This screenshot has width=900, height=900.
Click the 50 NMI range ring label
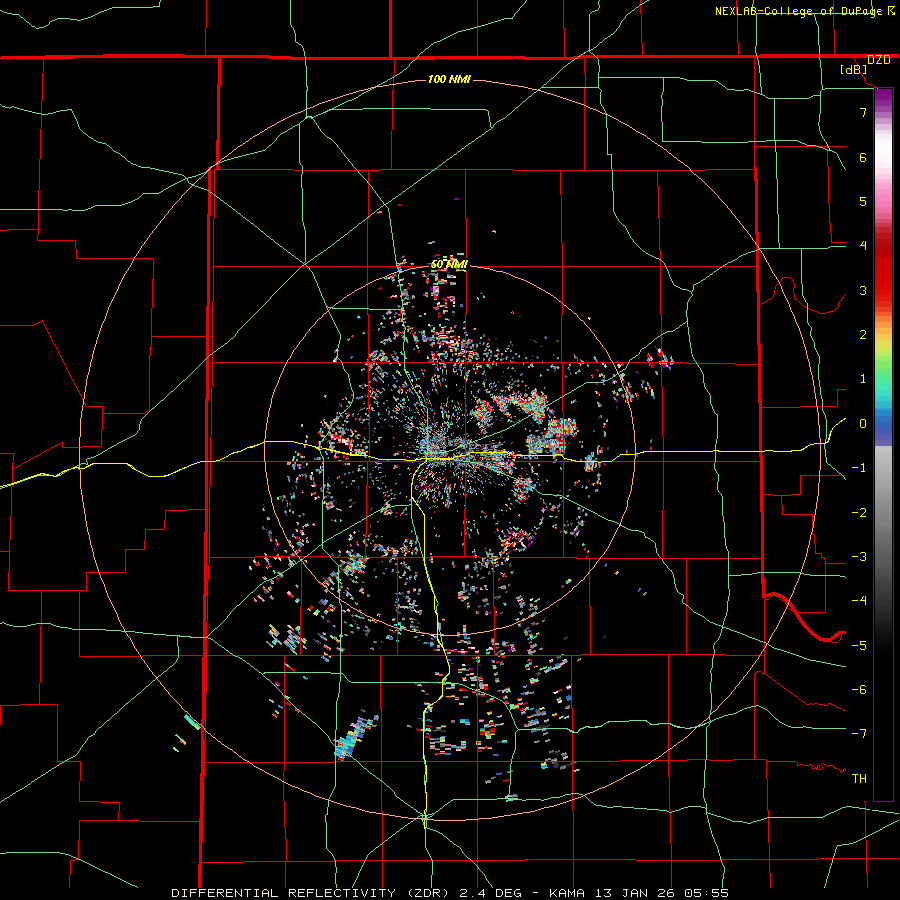point(449,265)
